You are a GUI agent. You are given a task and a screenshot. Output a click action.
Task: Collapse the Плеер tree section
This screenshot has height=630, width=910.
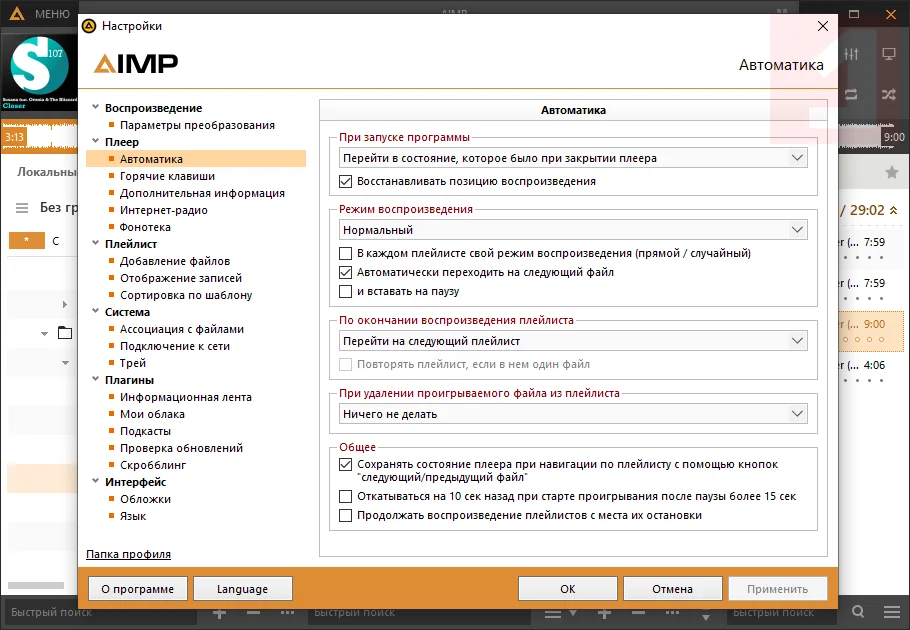tap(95, 141)
